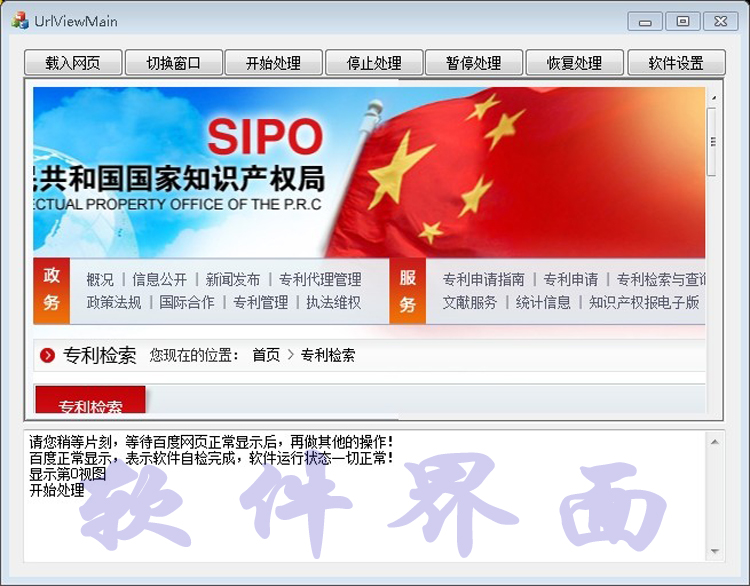The image size is (750, 586).
Task: Open the 信息公开 link
Action: (160, 279)
